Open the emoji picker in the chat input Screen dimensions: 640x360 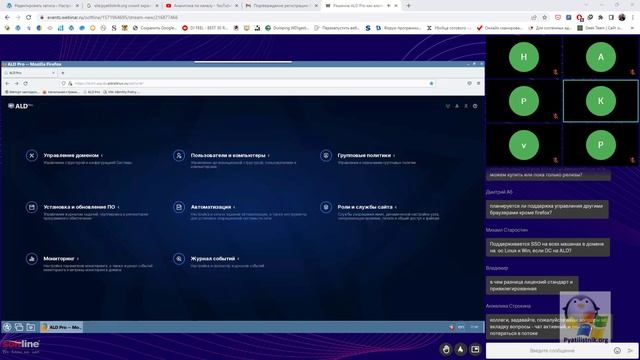click(x=617, y=351)
